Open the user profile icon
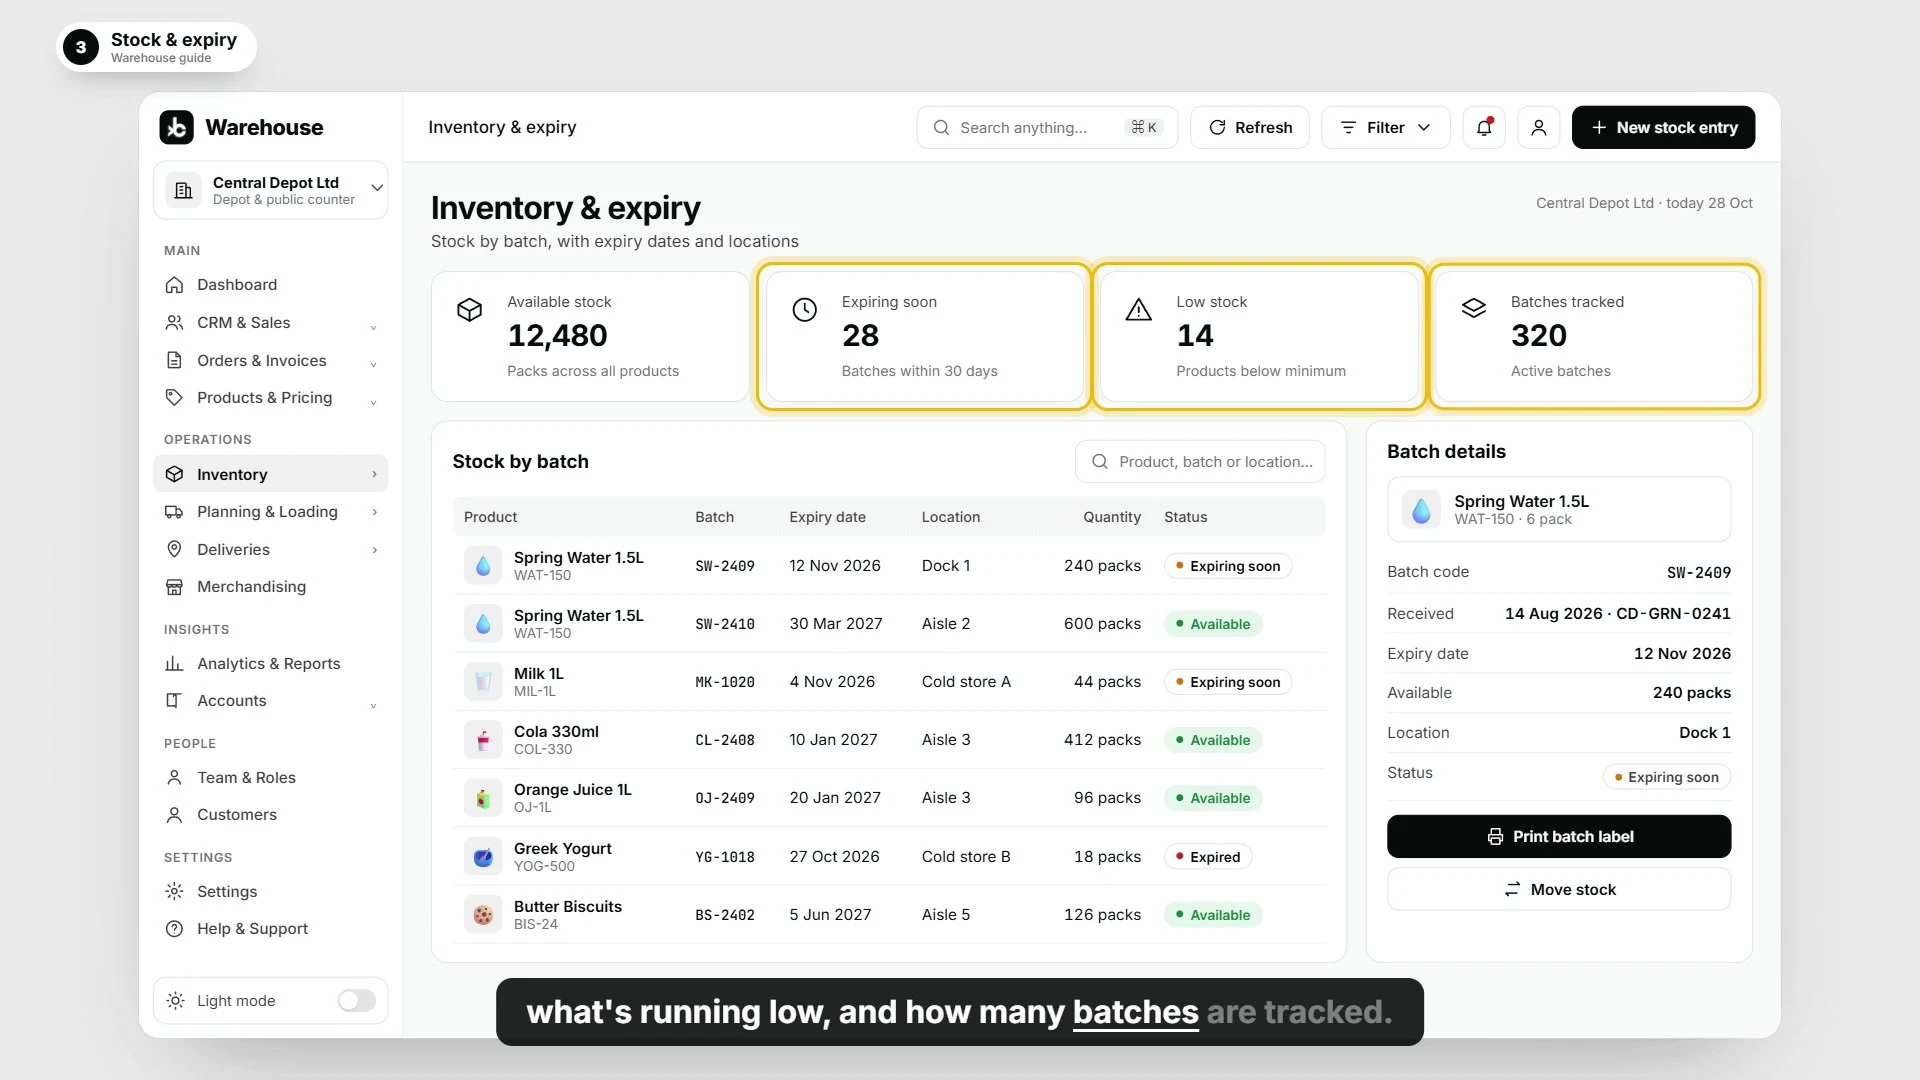 coord(1539,127)
